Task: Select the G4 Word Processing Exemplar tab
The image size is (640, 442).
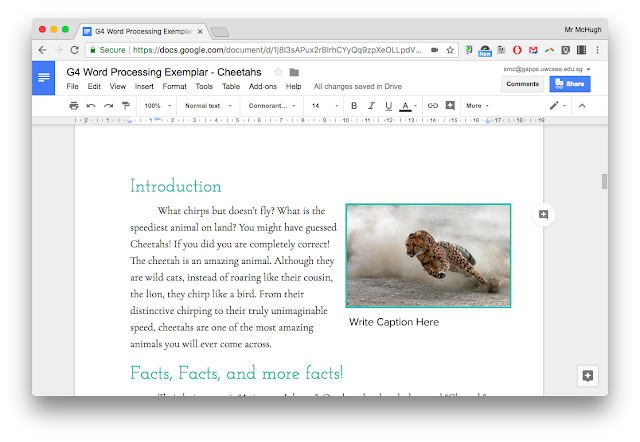Action: 143,31
